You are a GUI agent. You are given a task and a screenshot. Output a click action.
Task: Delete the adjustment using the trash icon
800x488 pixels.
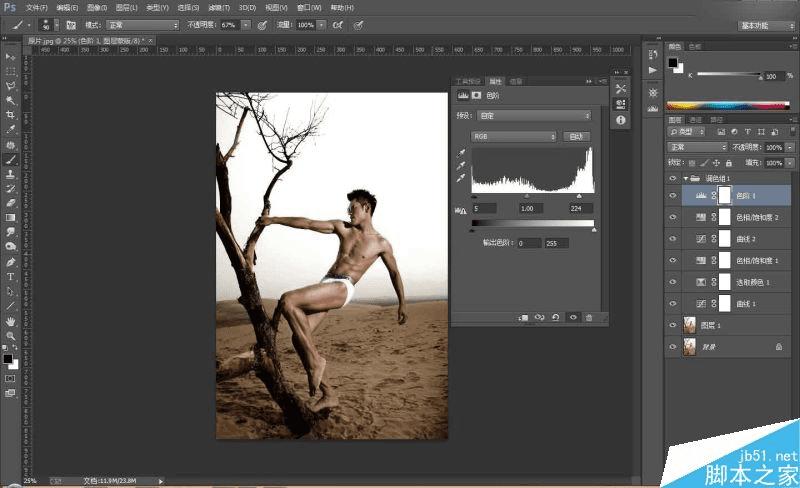589,317
